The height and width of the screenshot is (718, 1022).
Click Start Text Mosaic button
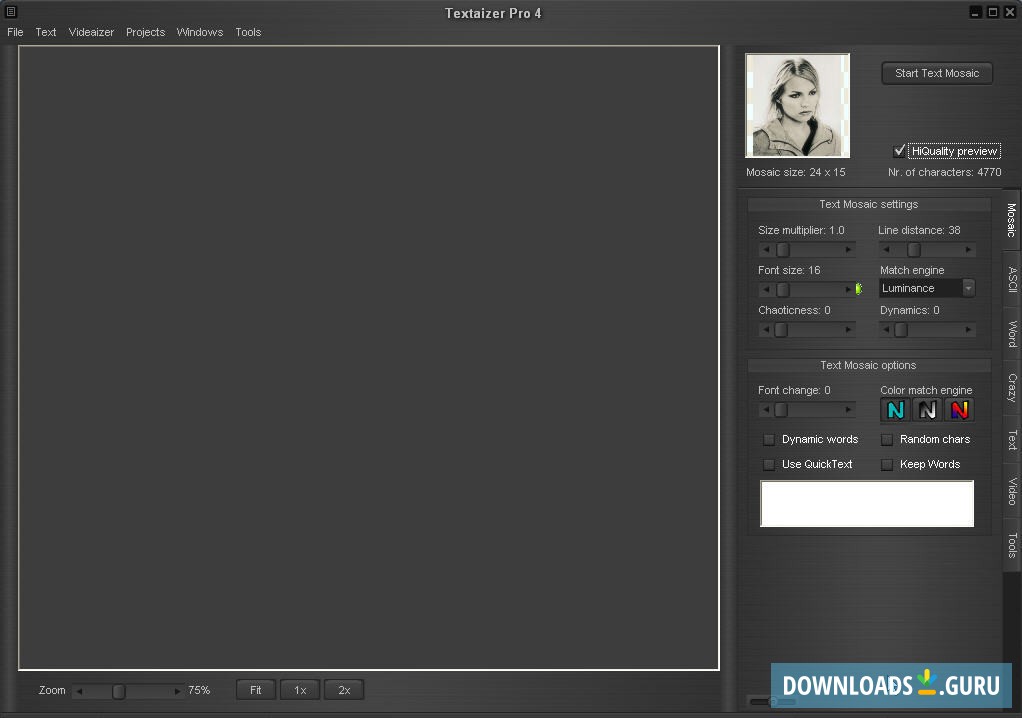937,73
